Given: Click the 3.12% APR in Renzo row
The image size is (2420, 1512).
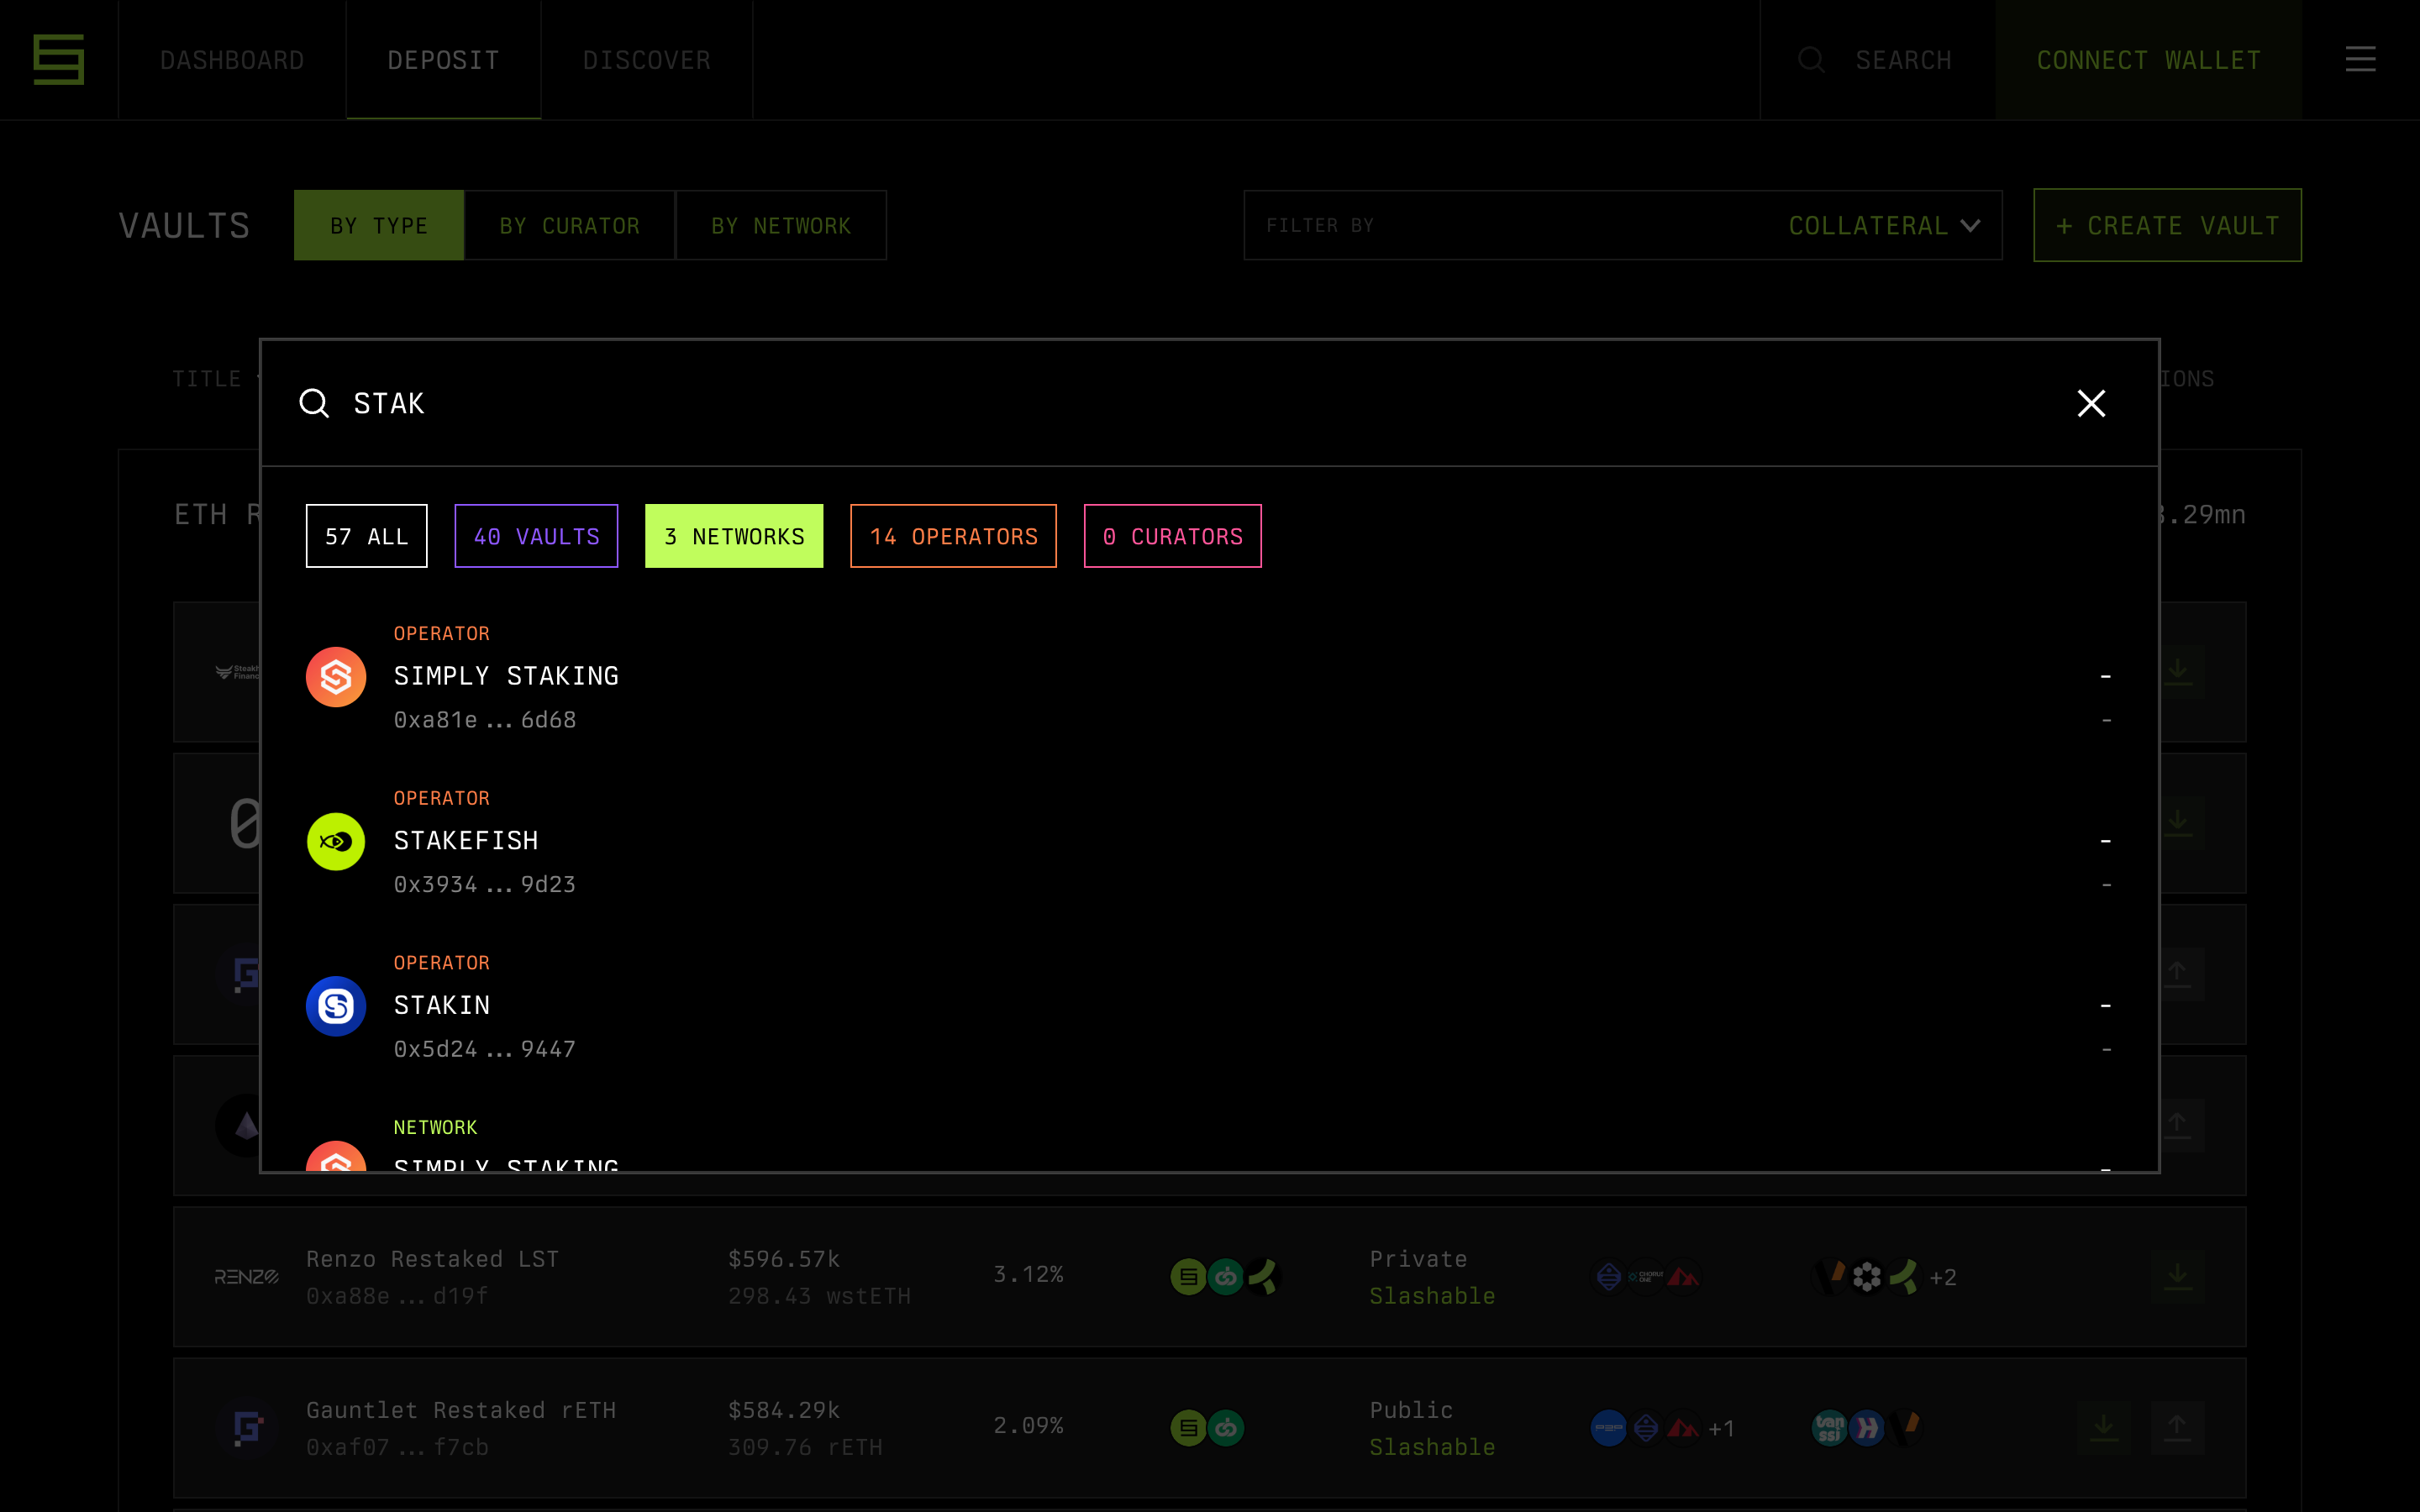Looking at the screenshot, I should (1028, 1274).
